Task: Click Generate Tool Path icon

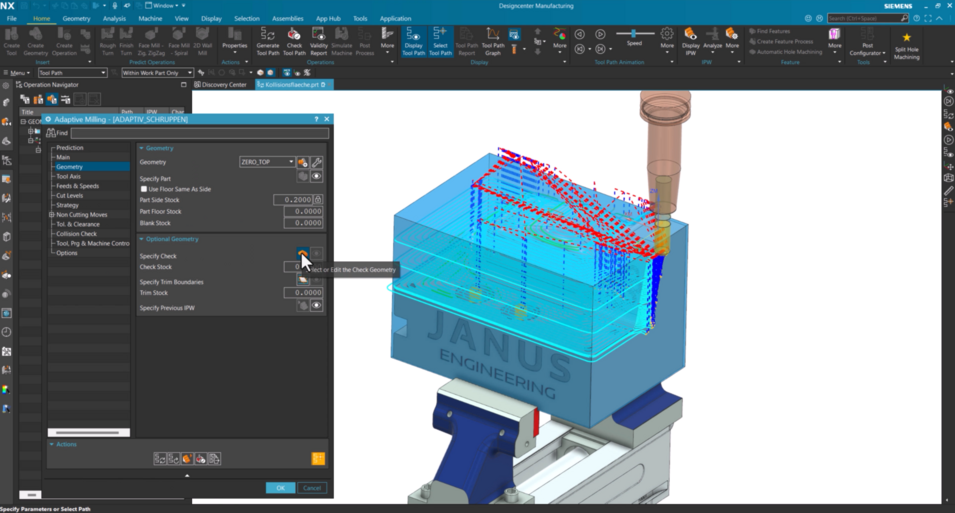Action: click(267, 41)
